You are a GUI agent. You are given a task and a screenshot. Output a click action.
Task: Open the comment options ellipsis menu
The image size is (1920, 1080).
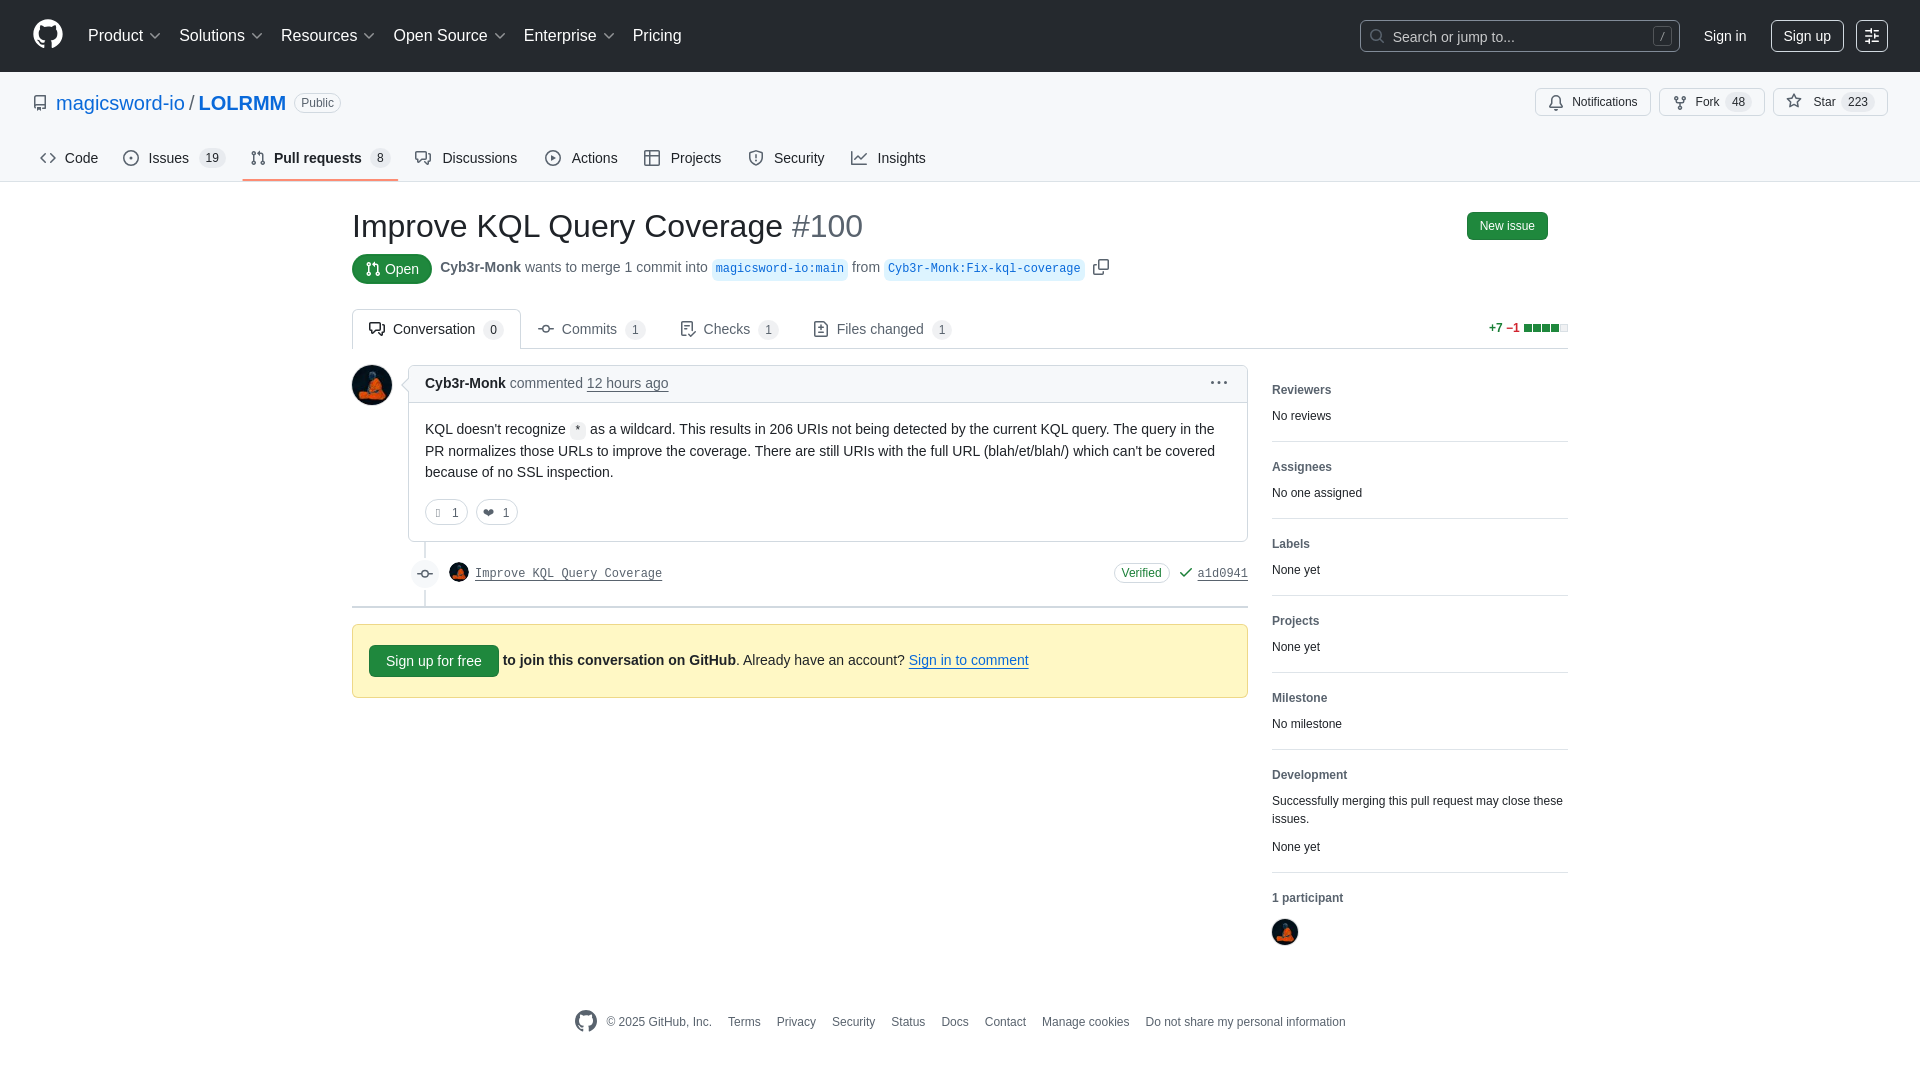tap(1218, 383)
